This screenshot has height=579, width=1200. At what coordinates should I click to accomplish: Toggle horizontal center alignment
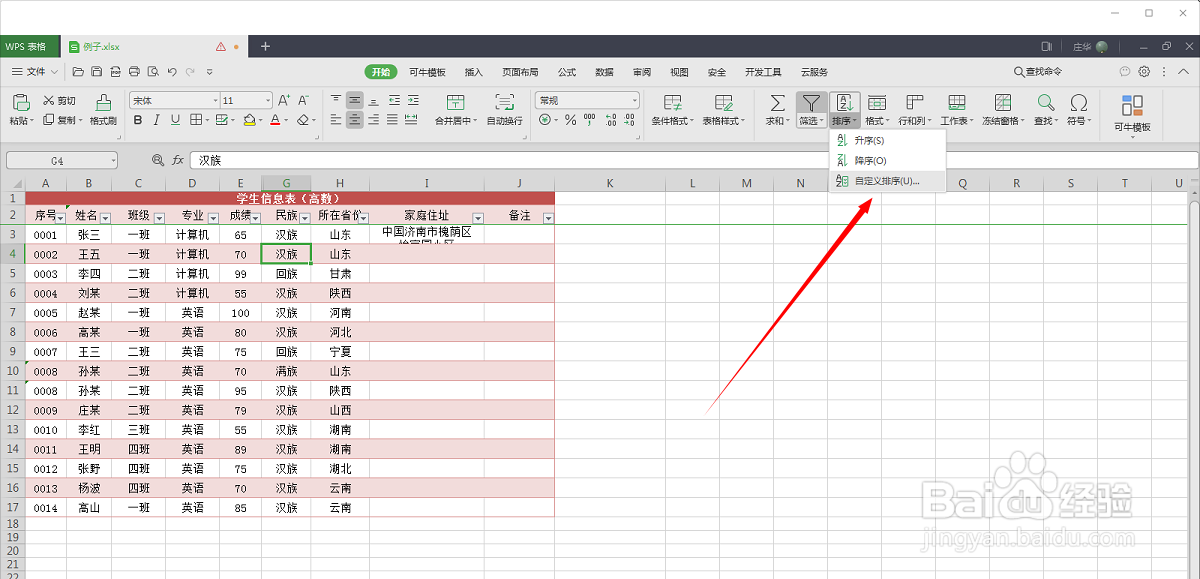coord(354,120)
